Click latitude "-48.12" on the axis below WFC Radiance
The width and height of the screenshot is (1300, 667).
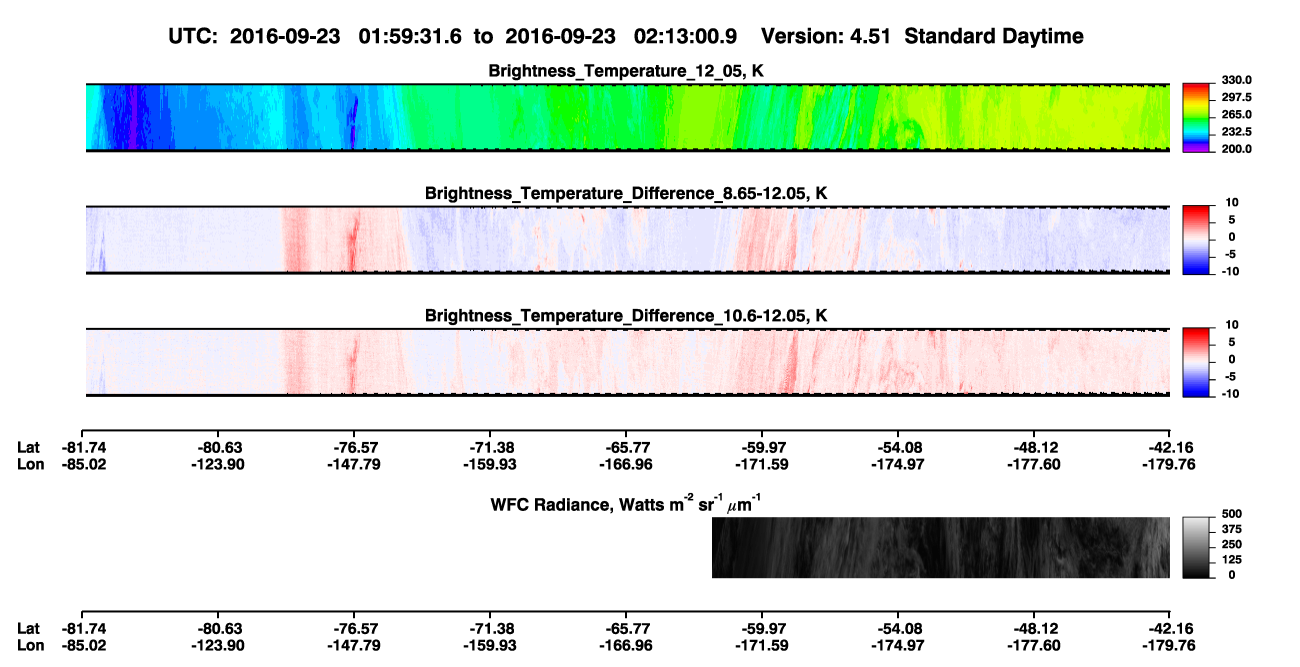(1033, 628)
